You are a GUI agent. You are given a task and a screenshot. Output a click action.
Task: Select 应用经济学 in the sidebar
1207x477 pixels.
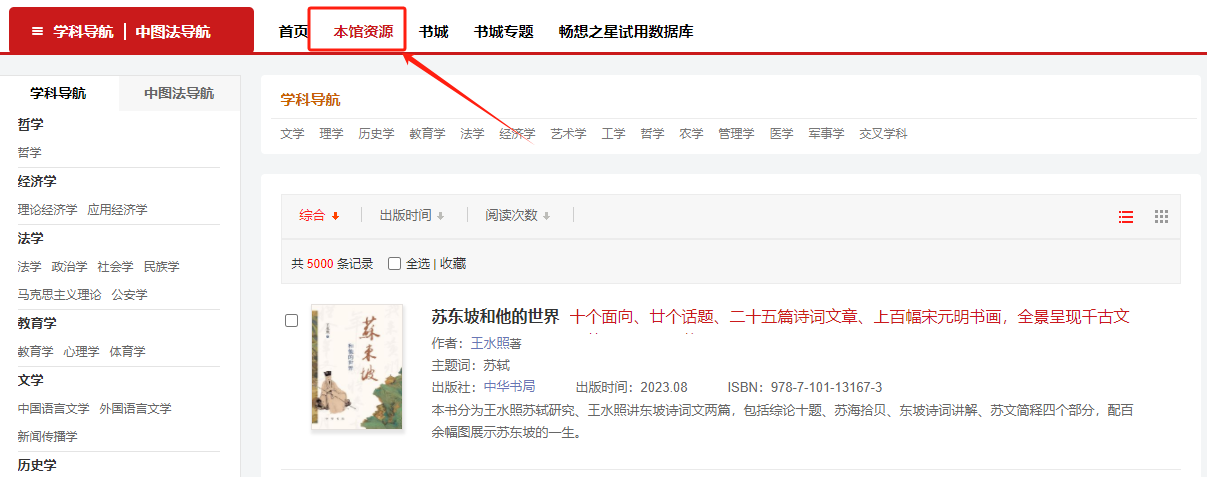[117, 210]
